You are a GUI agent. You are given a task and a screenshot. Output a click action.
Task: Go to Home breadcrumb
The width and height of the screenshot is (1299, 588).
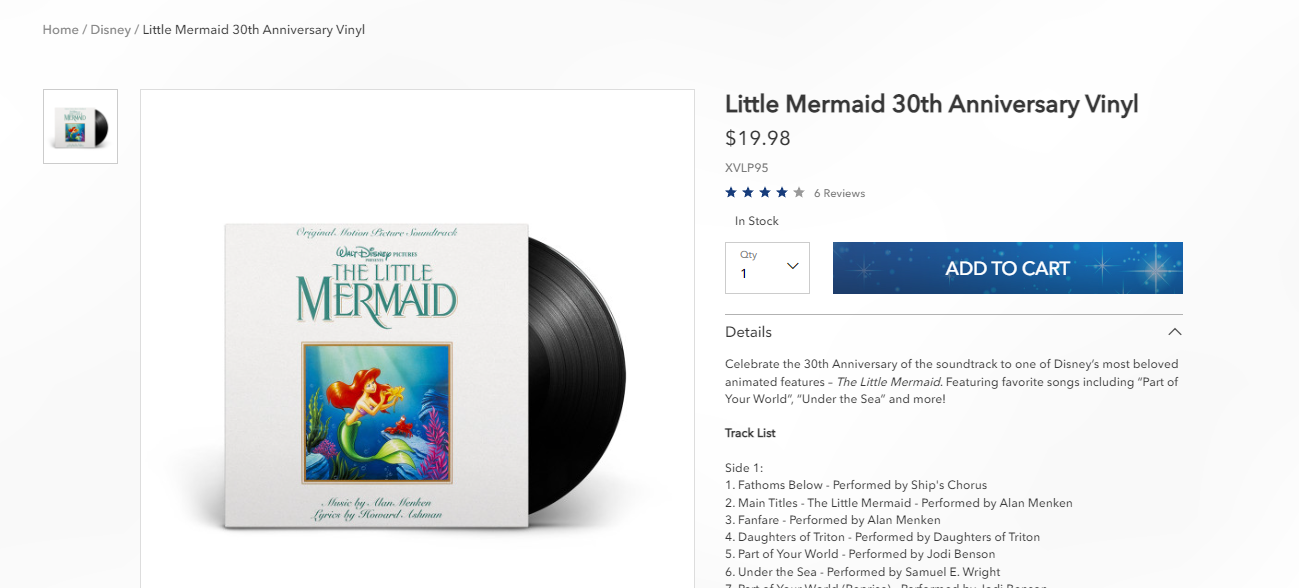pyautogui.click(x=60, y=30)
